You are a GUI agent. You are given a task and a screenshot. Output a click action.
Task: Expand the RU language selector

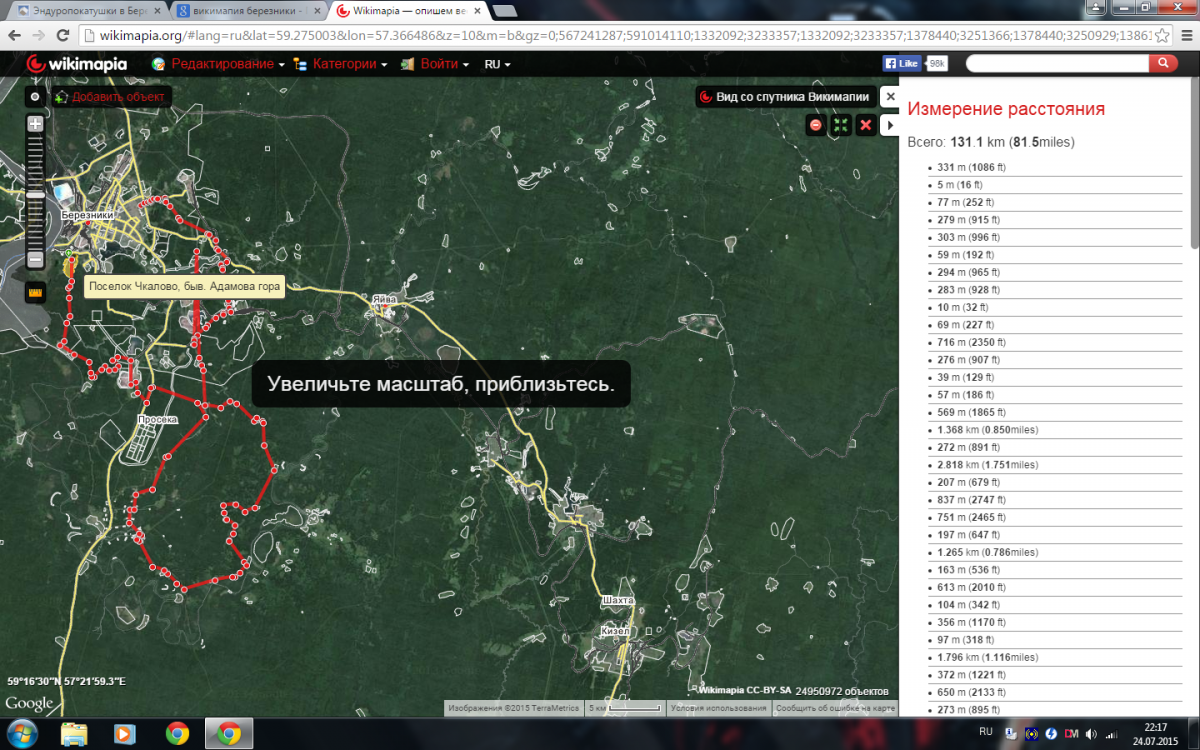coord(497,64)
